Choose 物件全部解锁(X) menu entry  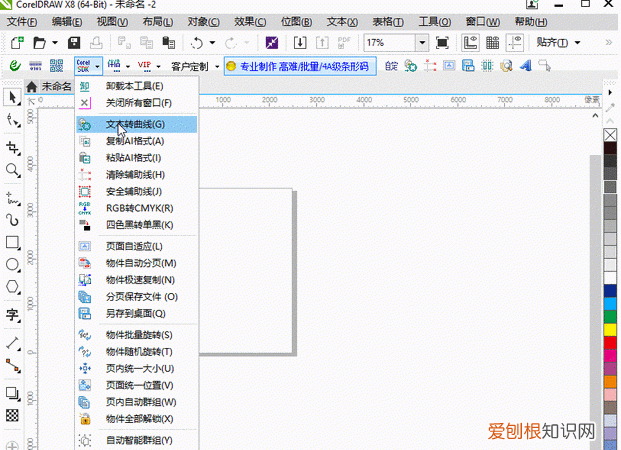(137, 419)
